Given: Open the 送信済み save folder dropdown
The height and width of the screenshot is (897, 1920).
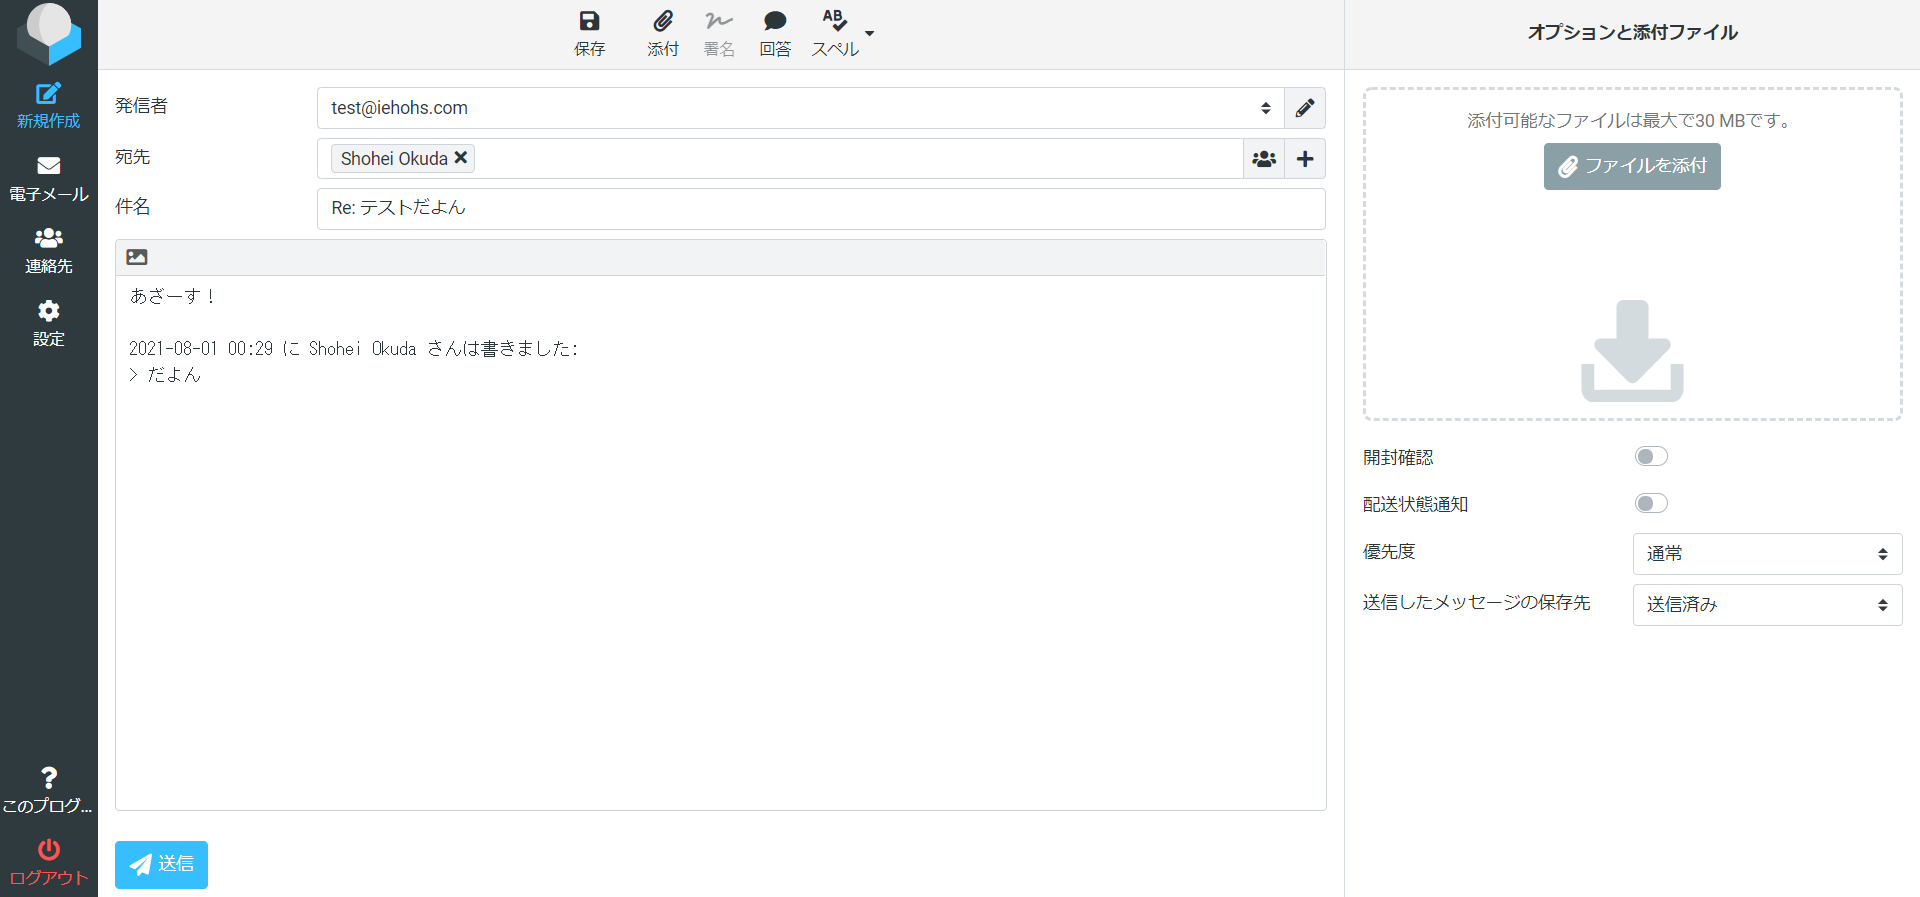Looking at the screenshot, I should [x=1766, y=605].
